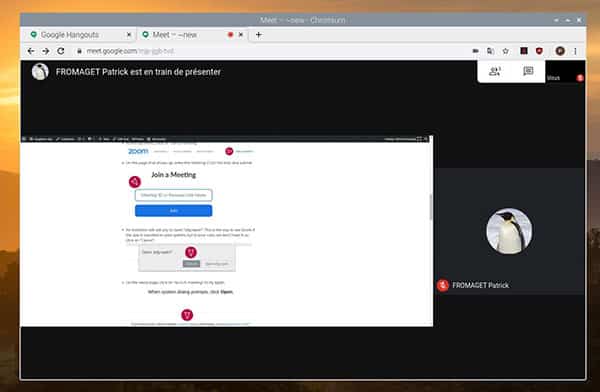Click the blue Join button

tap(173, 211)
